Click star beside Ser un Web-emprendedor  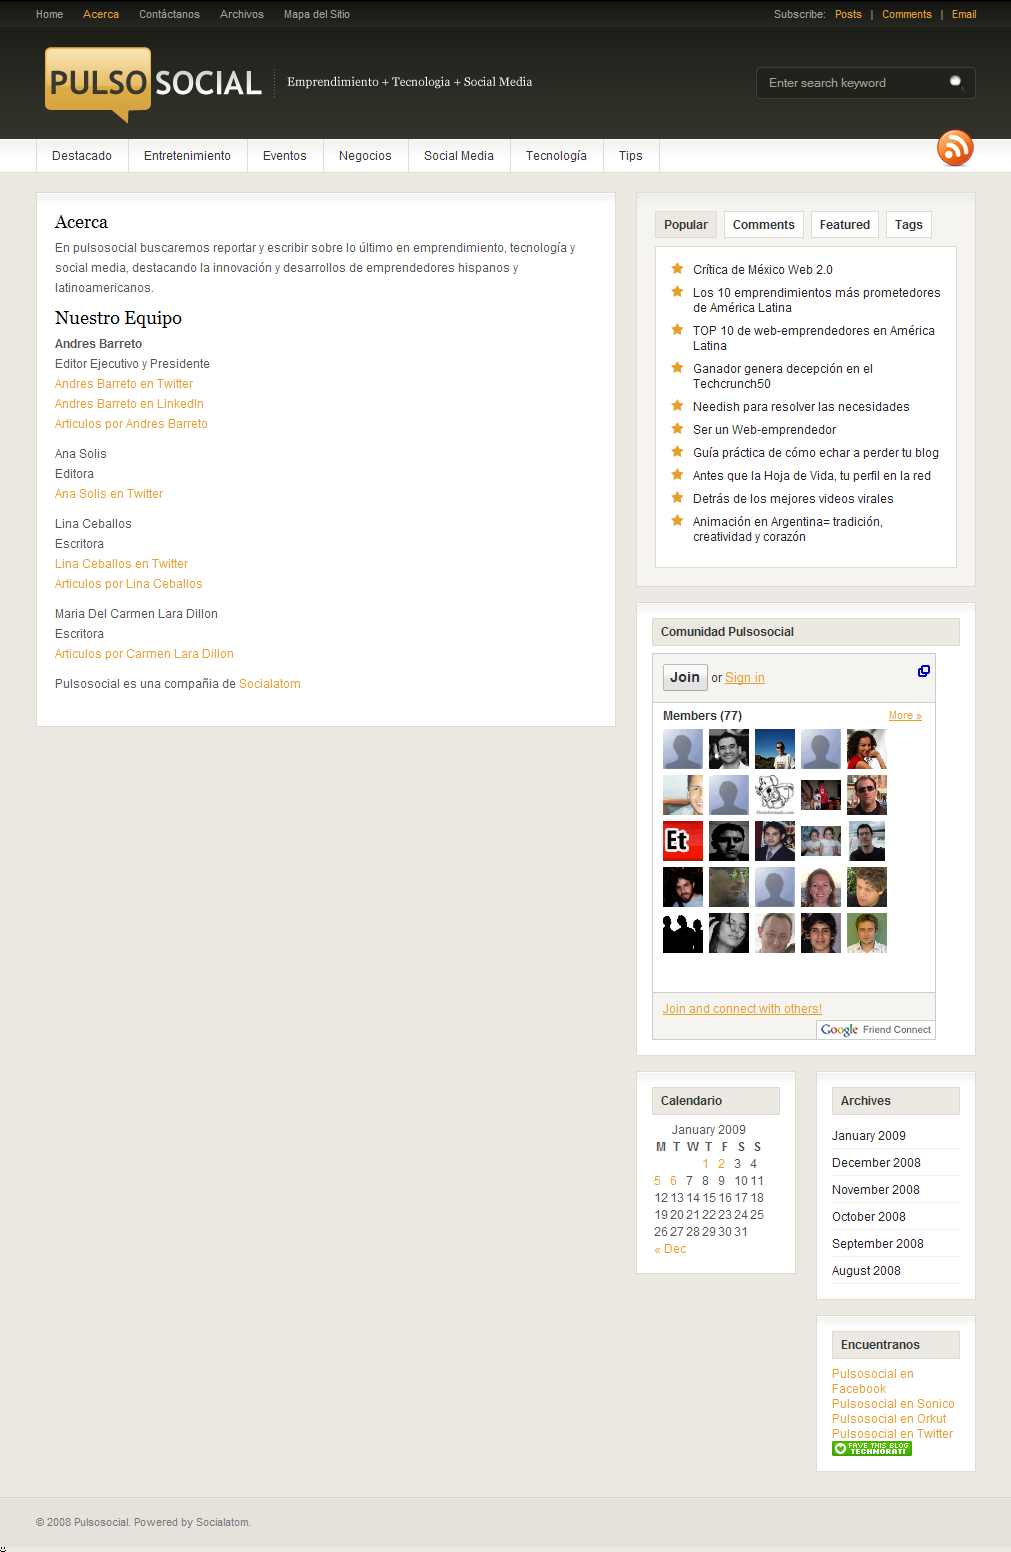point(677,429)
